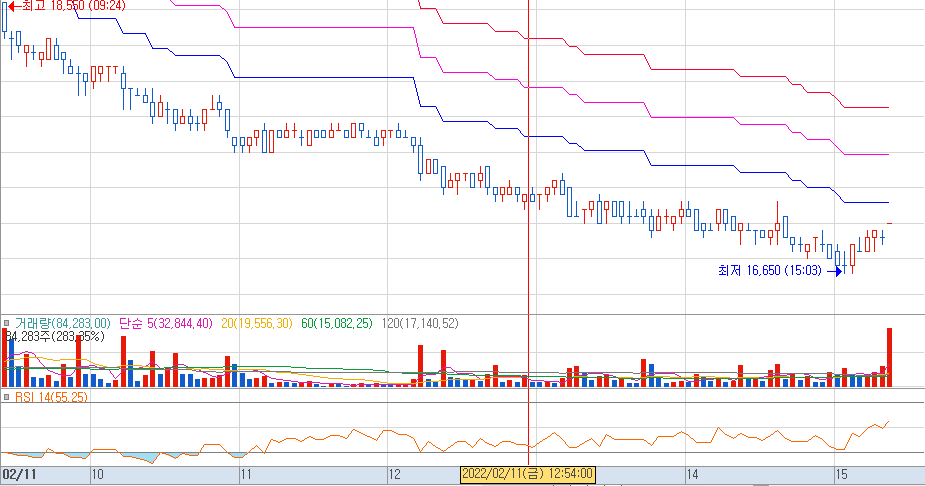
Task: Click the 12 hour mark on time axis
Action: pos(394,474)
